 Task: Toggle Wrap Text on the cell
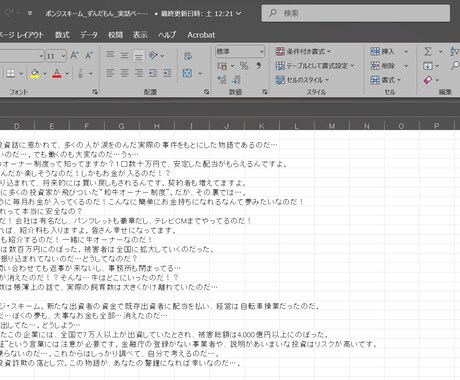(188, 55)
